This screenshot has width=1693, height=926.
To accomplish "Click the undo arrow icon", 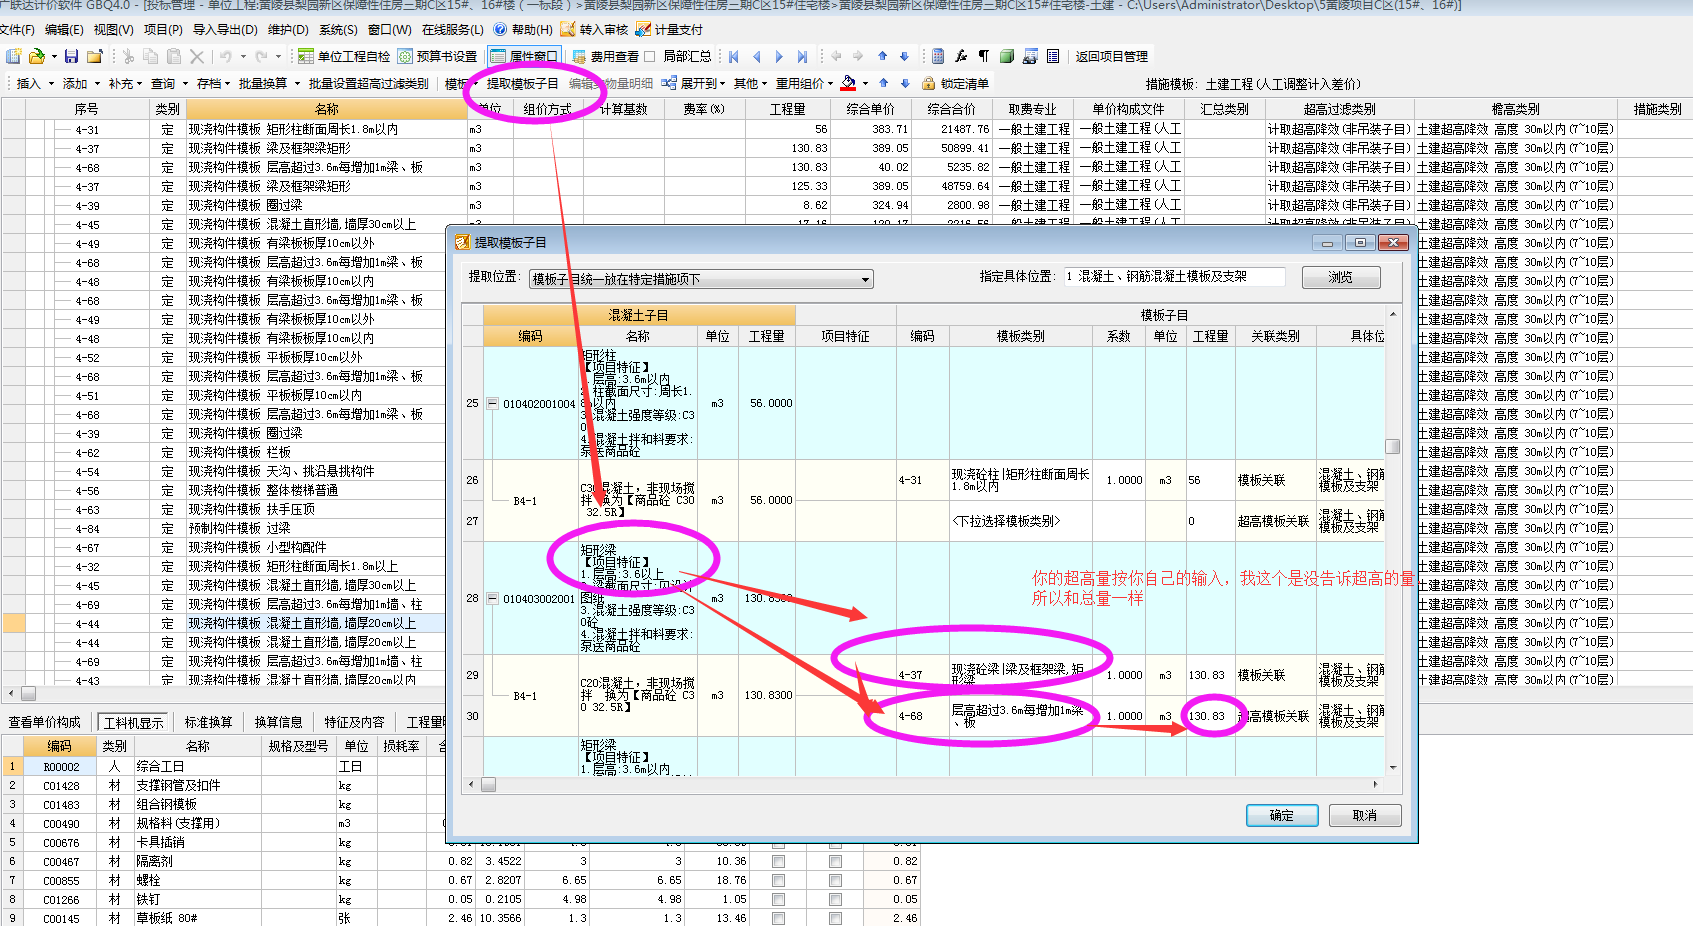I will pos(226,56).
